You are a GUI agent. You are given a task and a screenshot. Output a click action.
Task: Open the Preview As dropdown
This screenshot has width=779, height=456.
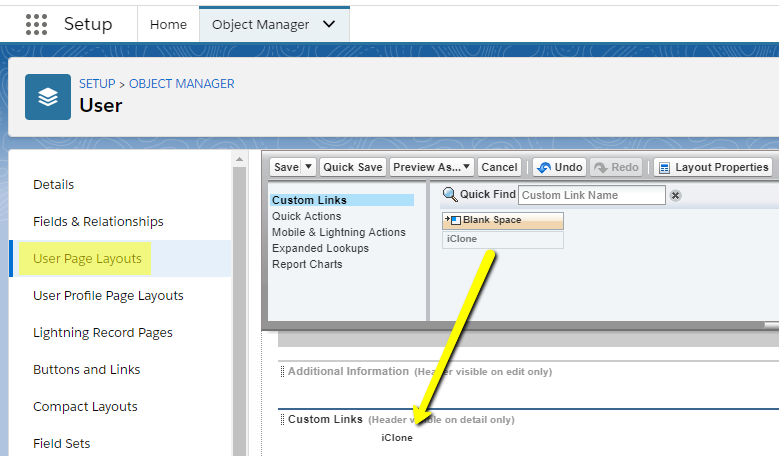point(432,167)
